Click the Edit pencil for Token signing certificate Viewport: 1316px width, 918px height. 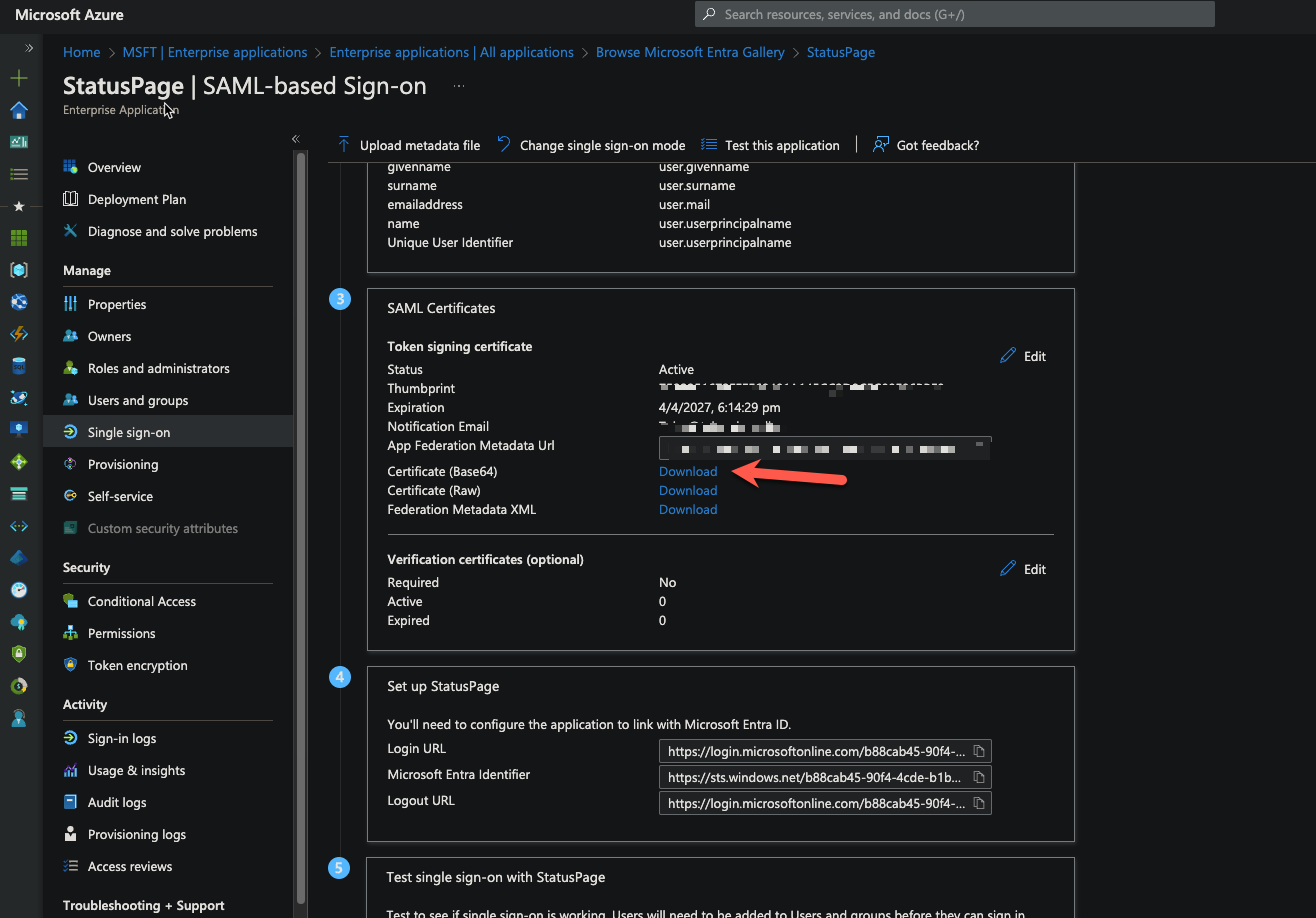1023,356
